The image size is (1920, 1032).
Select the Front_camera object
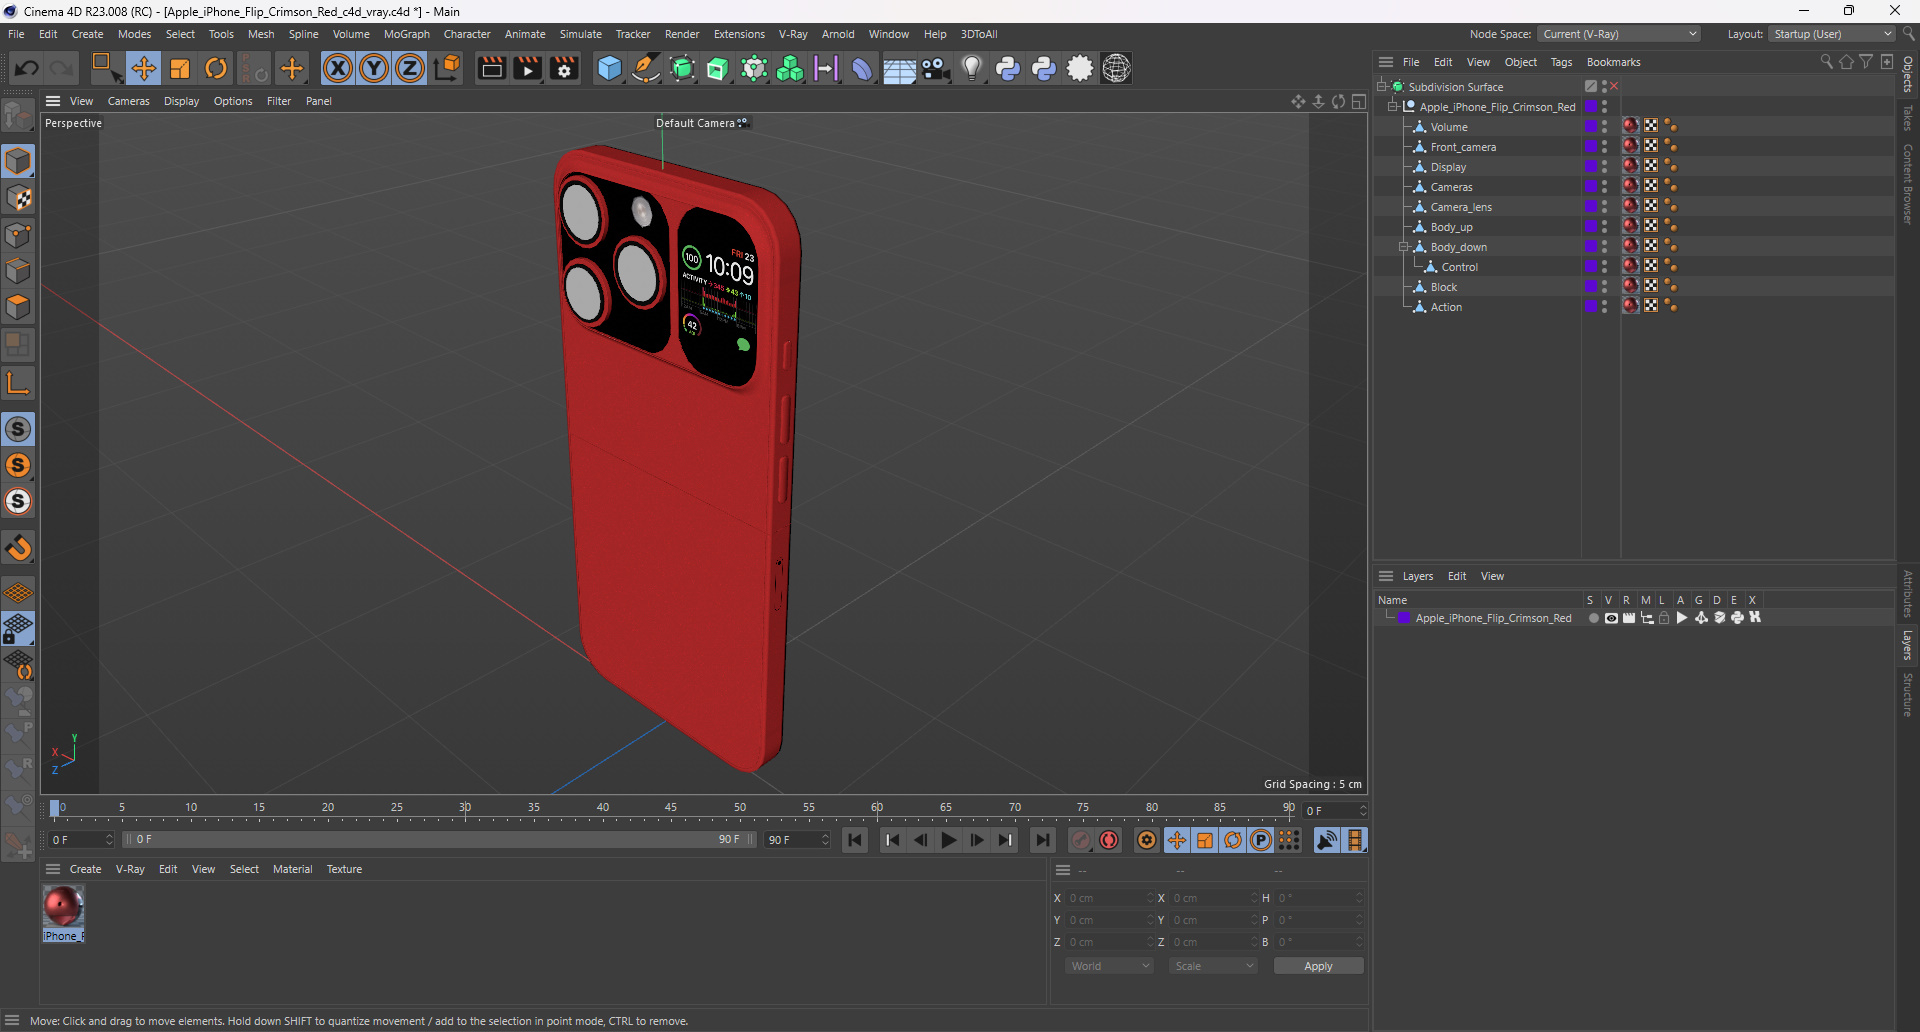coord(1463,147)
